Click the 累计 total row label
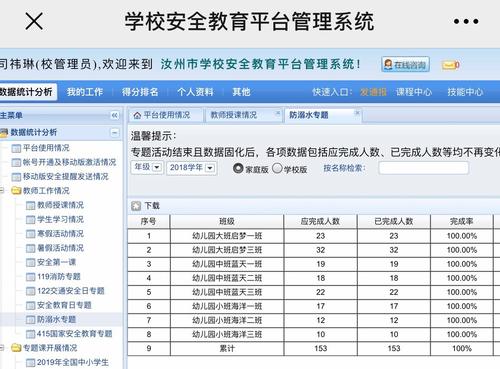This screenshot has height=369, width=500. pos(227,348)
